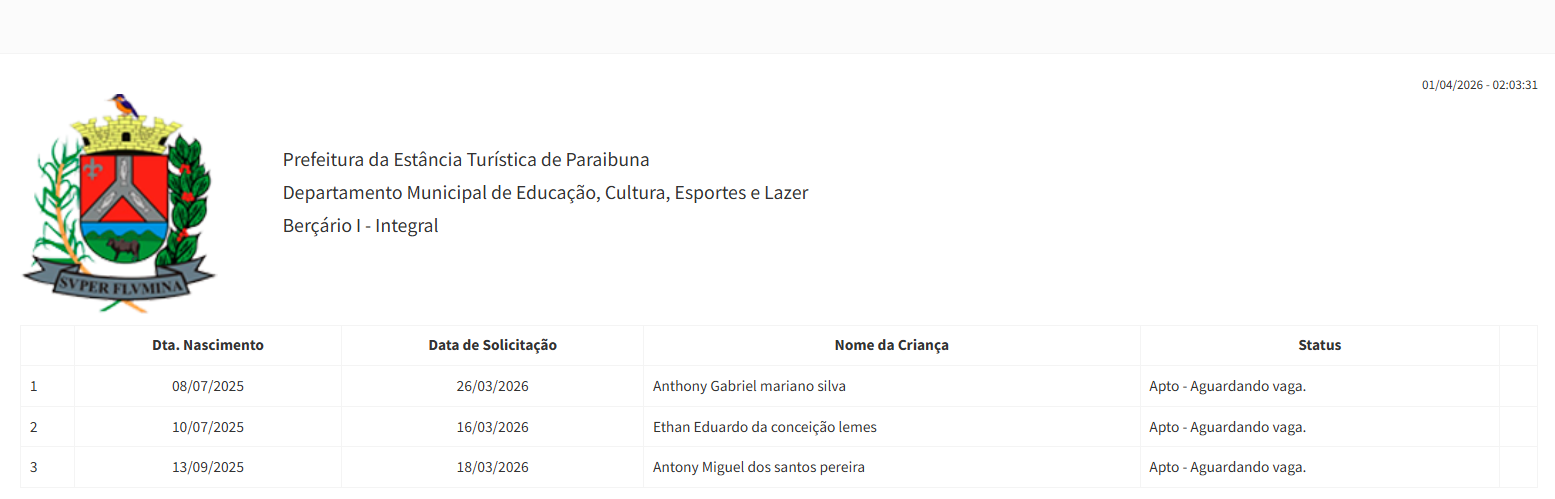Click the Berçário I - Integral title
Image resolution: width=1555 pixels, height=499 pixels.
tap(360, 226)
